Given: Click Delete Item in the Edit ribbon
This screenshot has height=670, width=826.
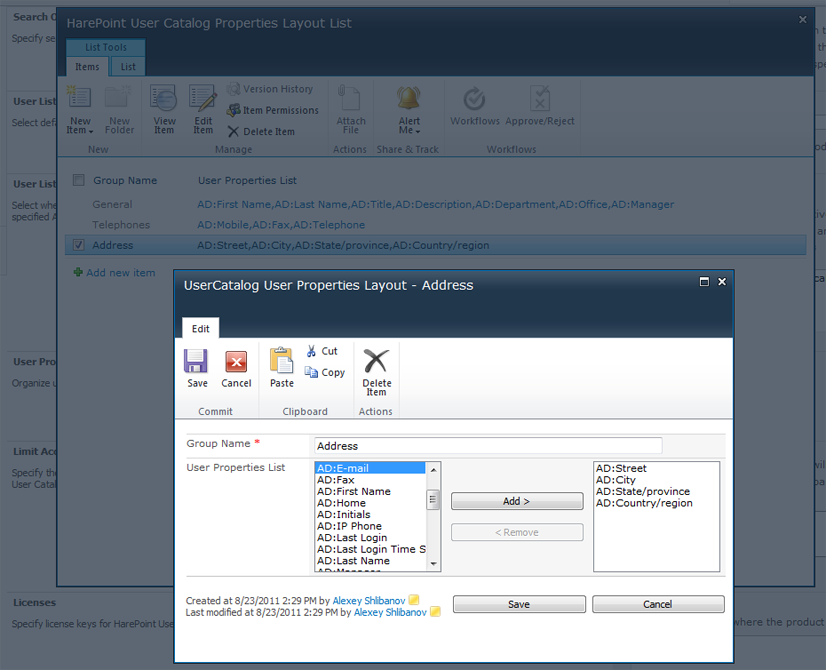Looking at the screenshot, I should pyautogui.click(x=377, y=372).
